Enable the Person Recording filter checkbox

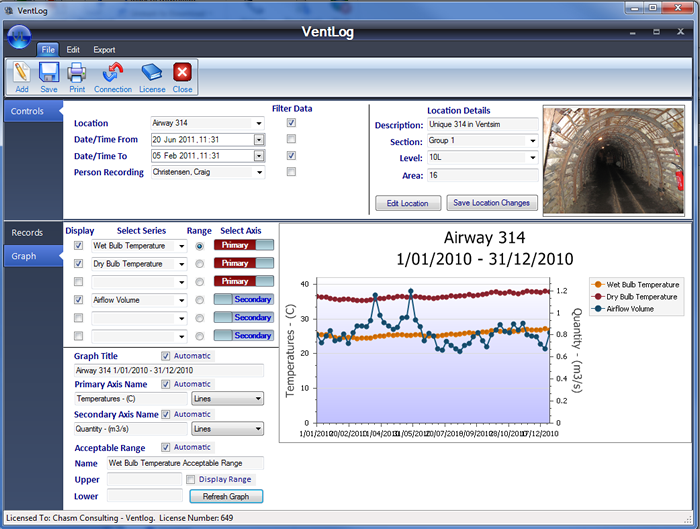coord(291,171)
